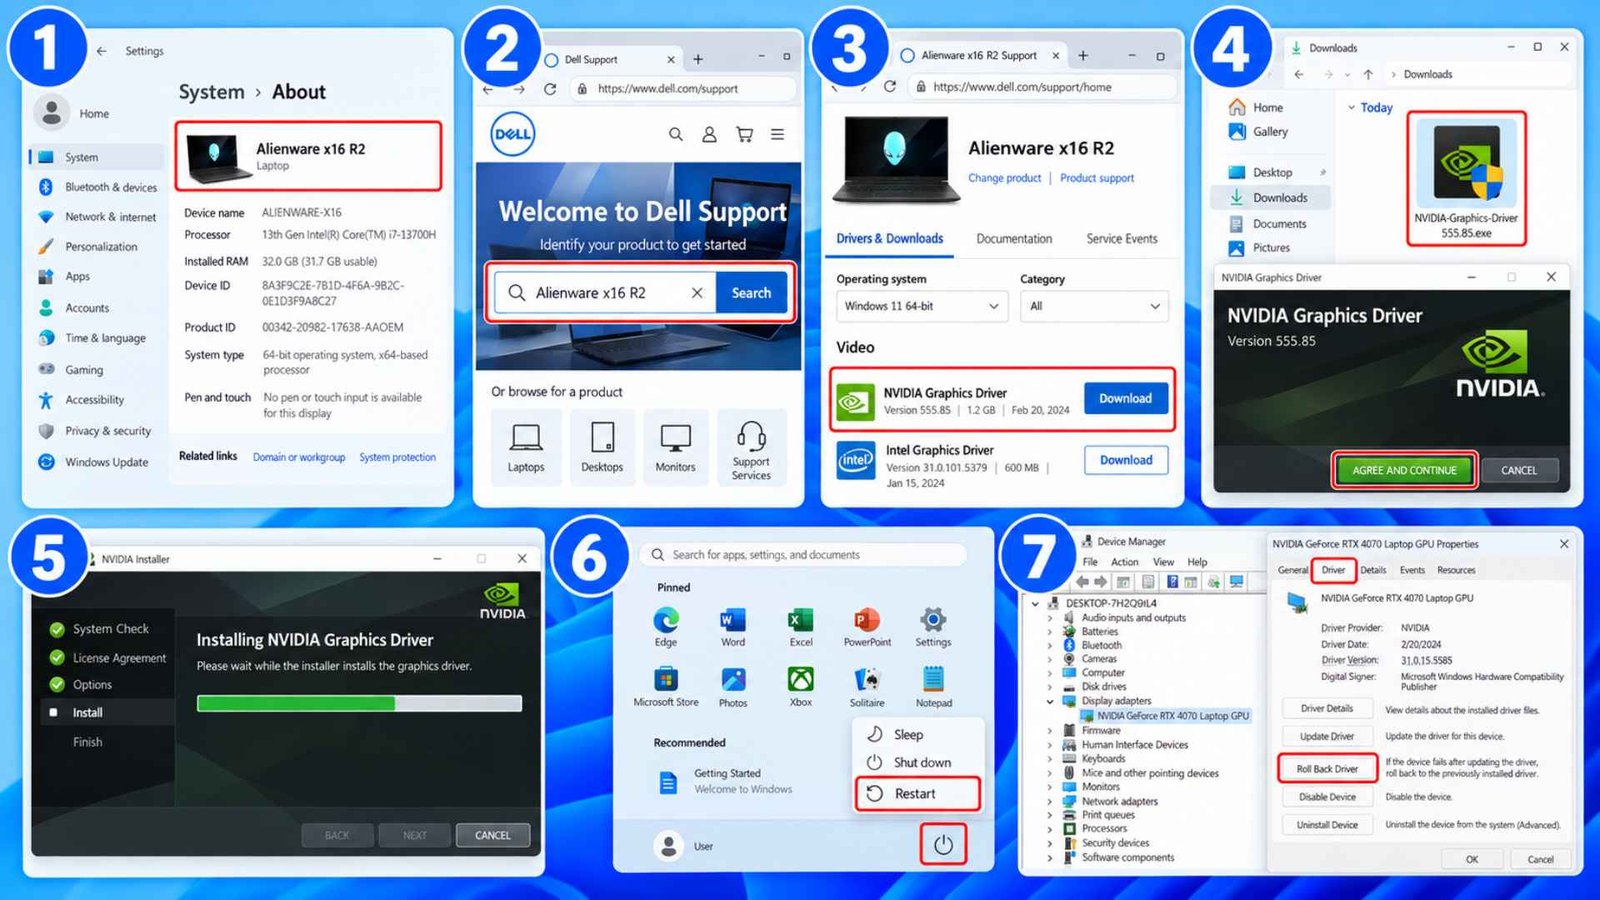The image size is (1600, 900).
Task: Open the Change product link
Action: [1004, 178]
